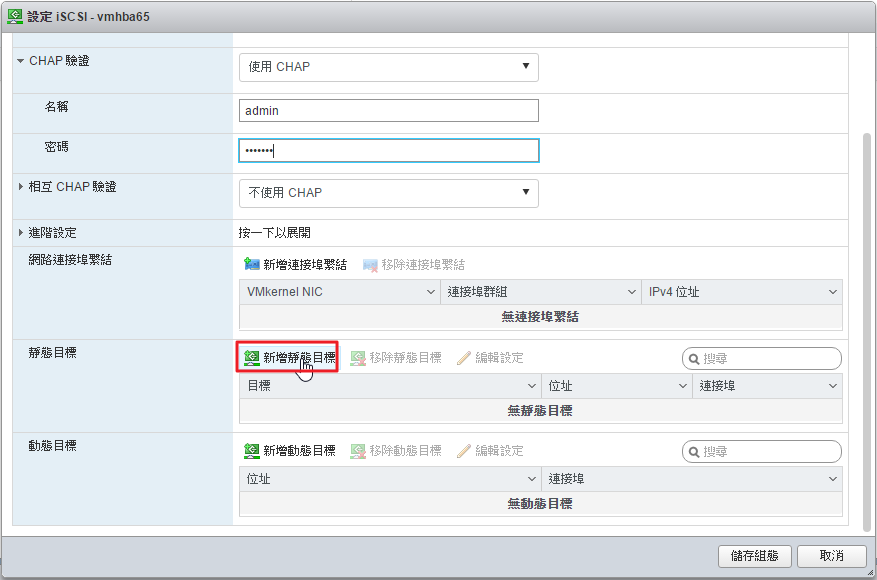Click the 網路連接埠繫結 label
The width and height of the screenshot is (877, 580).
[70, 260]
